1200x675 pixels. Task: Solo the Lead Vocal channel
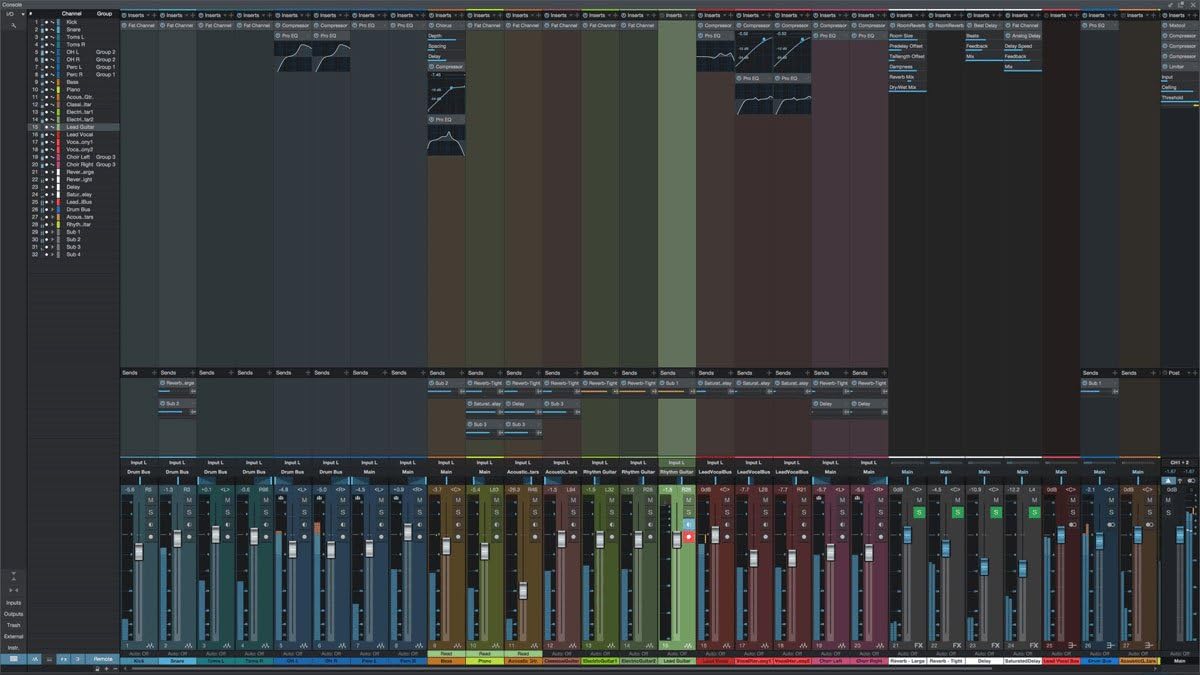click(x=727, y=512)
